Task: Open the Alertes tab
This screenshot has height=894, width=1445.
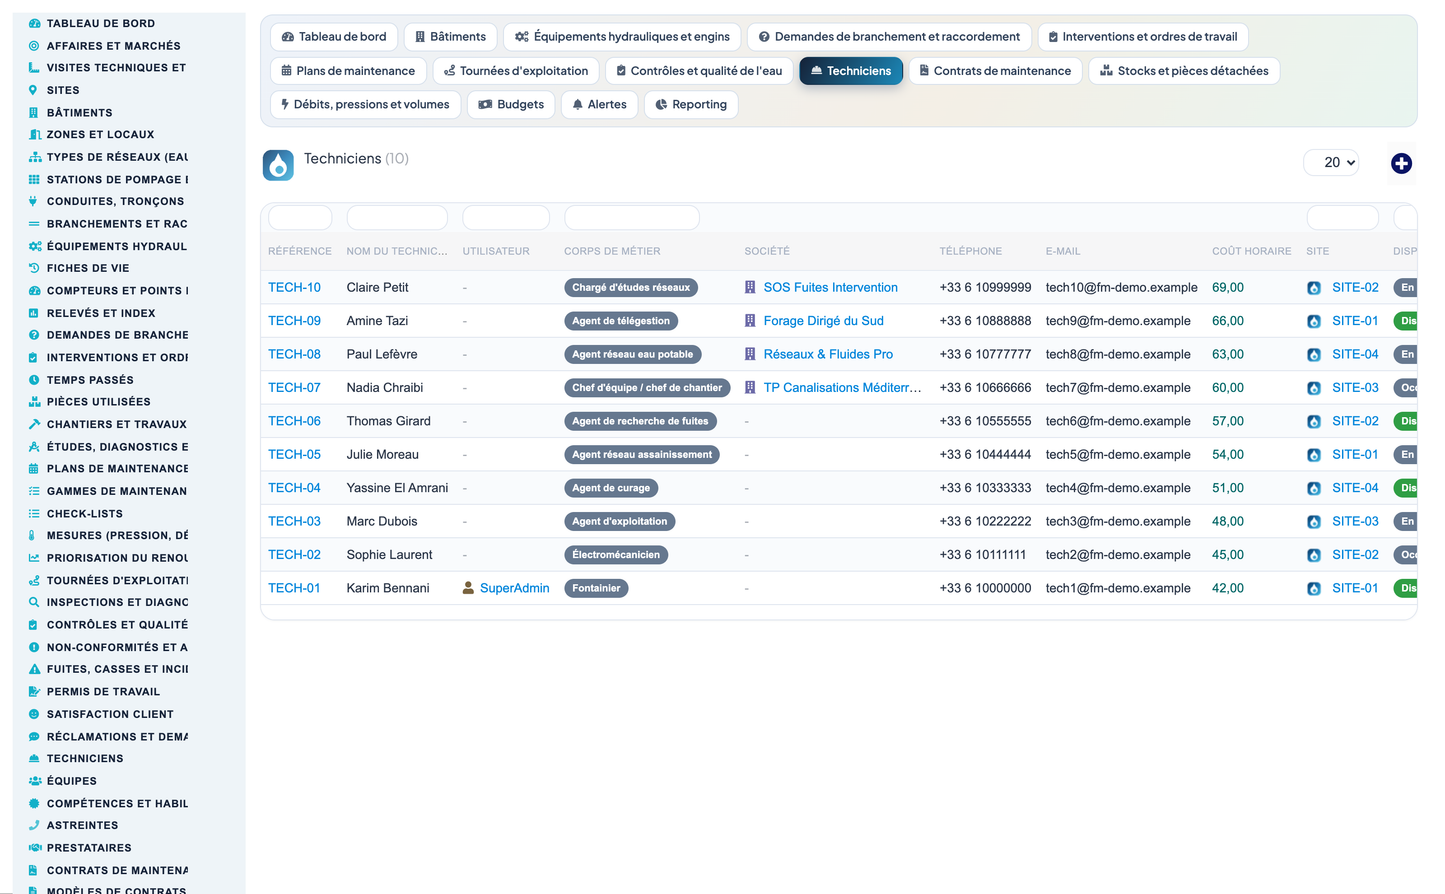Action: click(599, 105)
